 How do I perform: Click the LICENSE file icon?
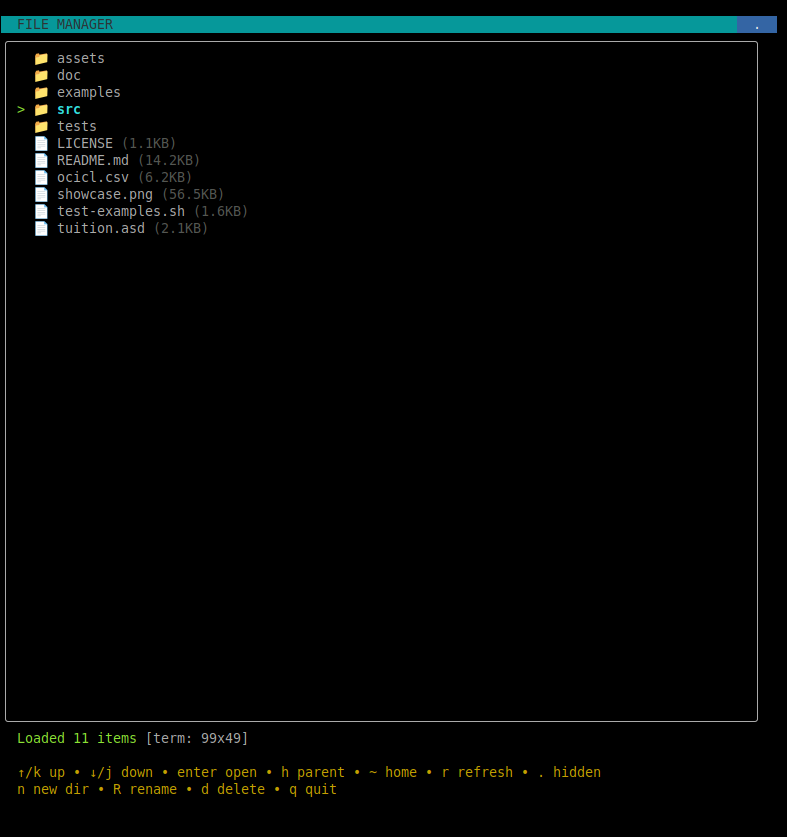click(41, 144)
